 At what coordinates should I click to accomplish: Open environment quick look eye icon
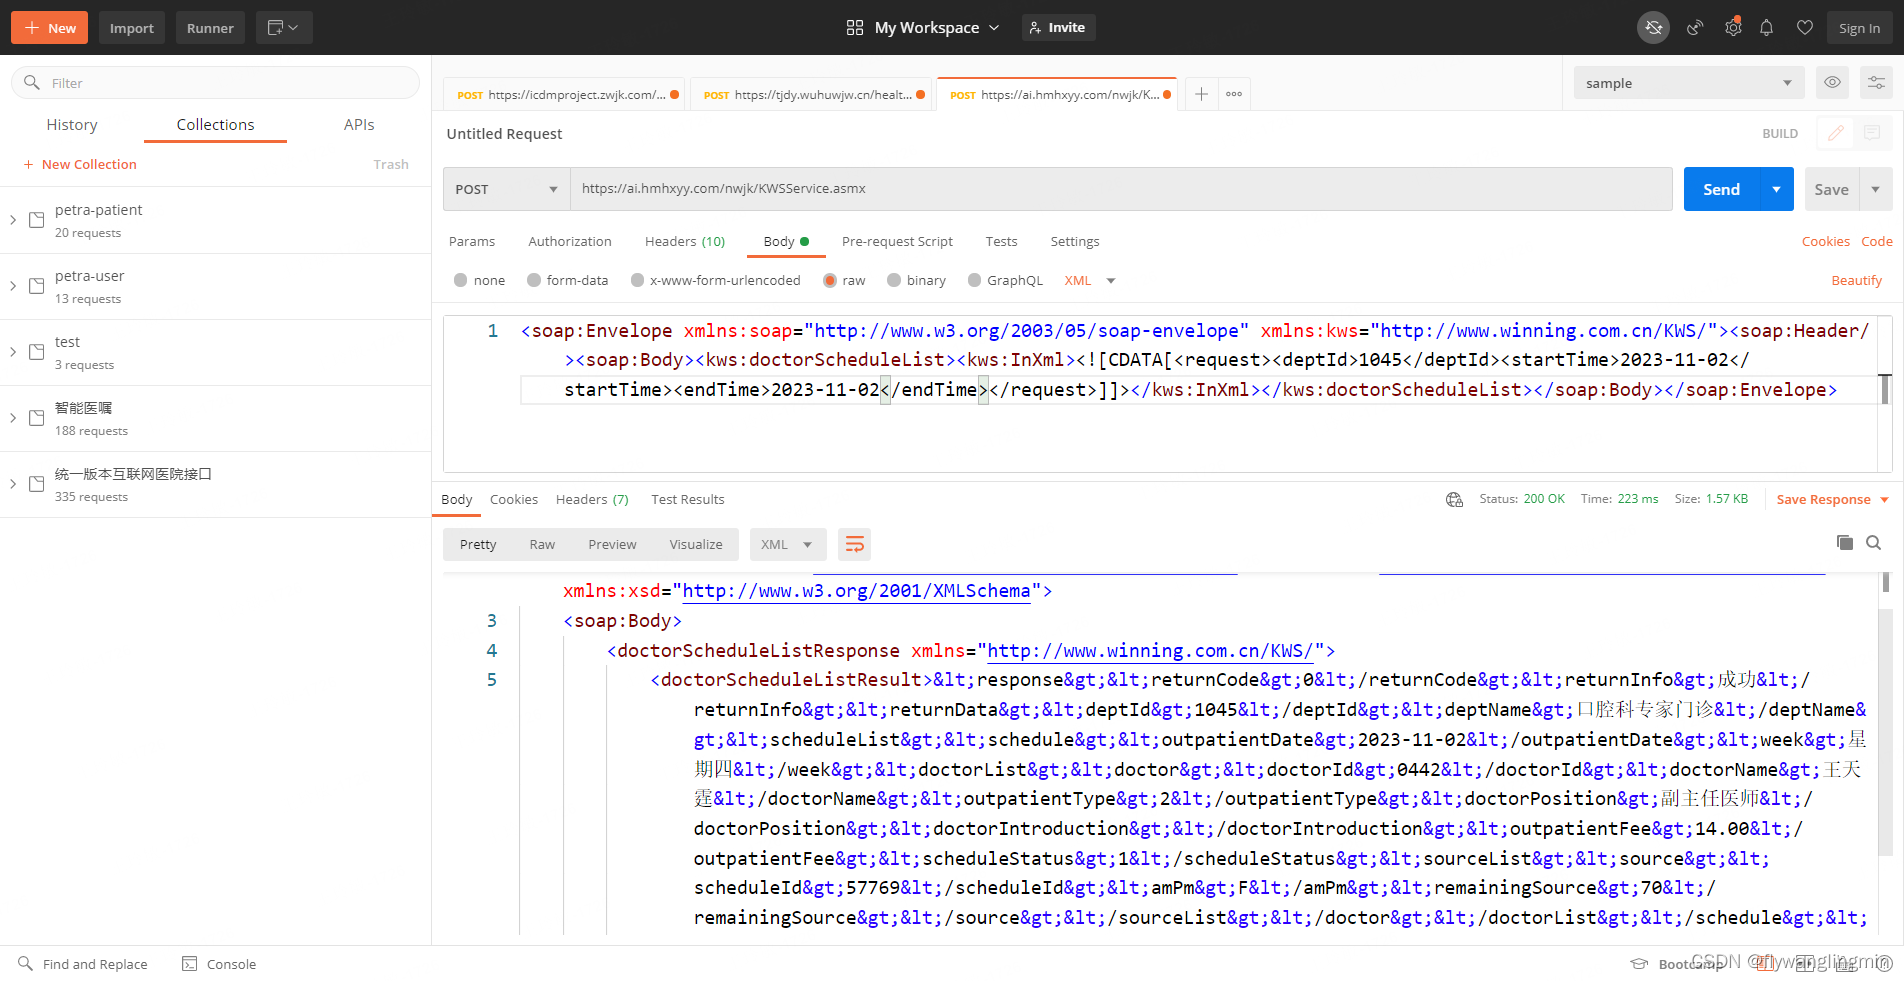(x=1832, y=82)
